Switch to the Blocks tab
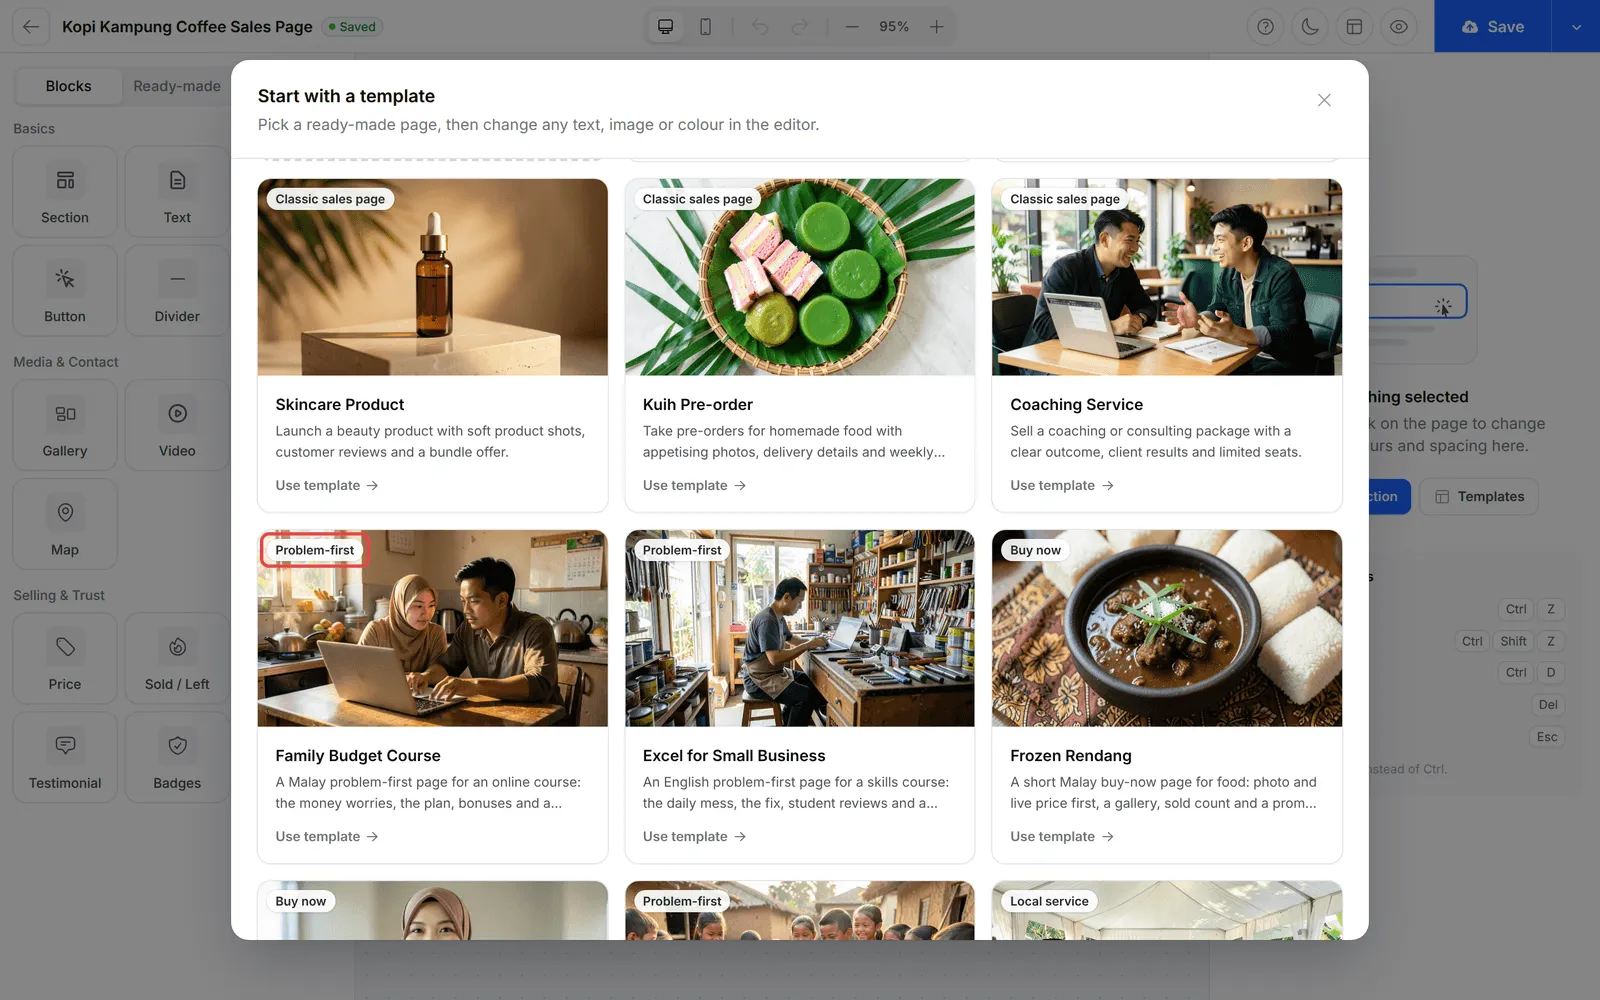Viewport: 1600px width, 1000px height. click(x=68, y=86)
